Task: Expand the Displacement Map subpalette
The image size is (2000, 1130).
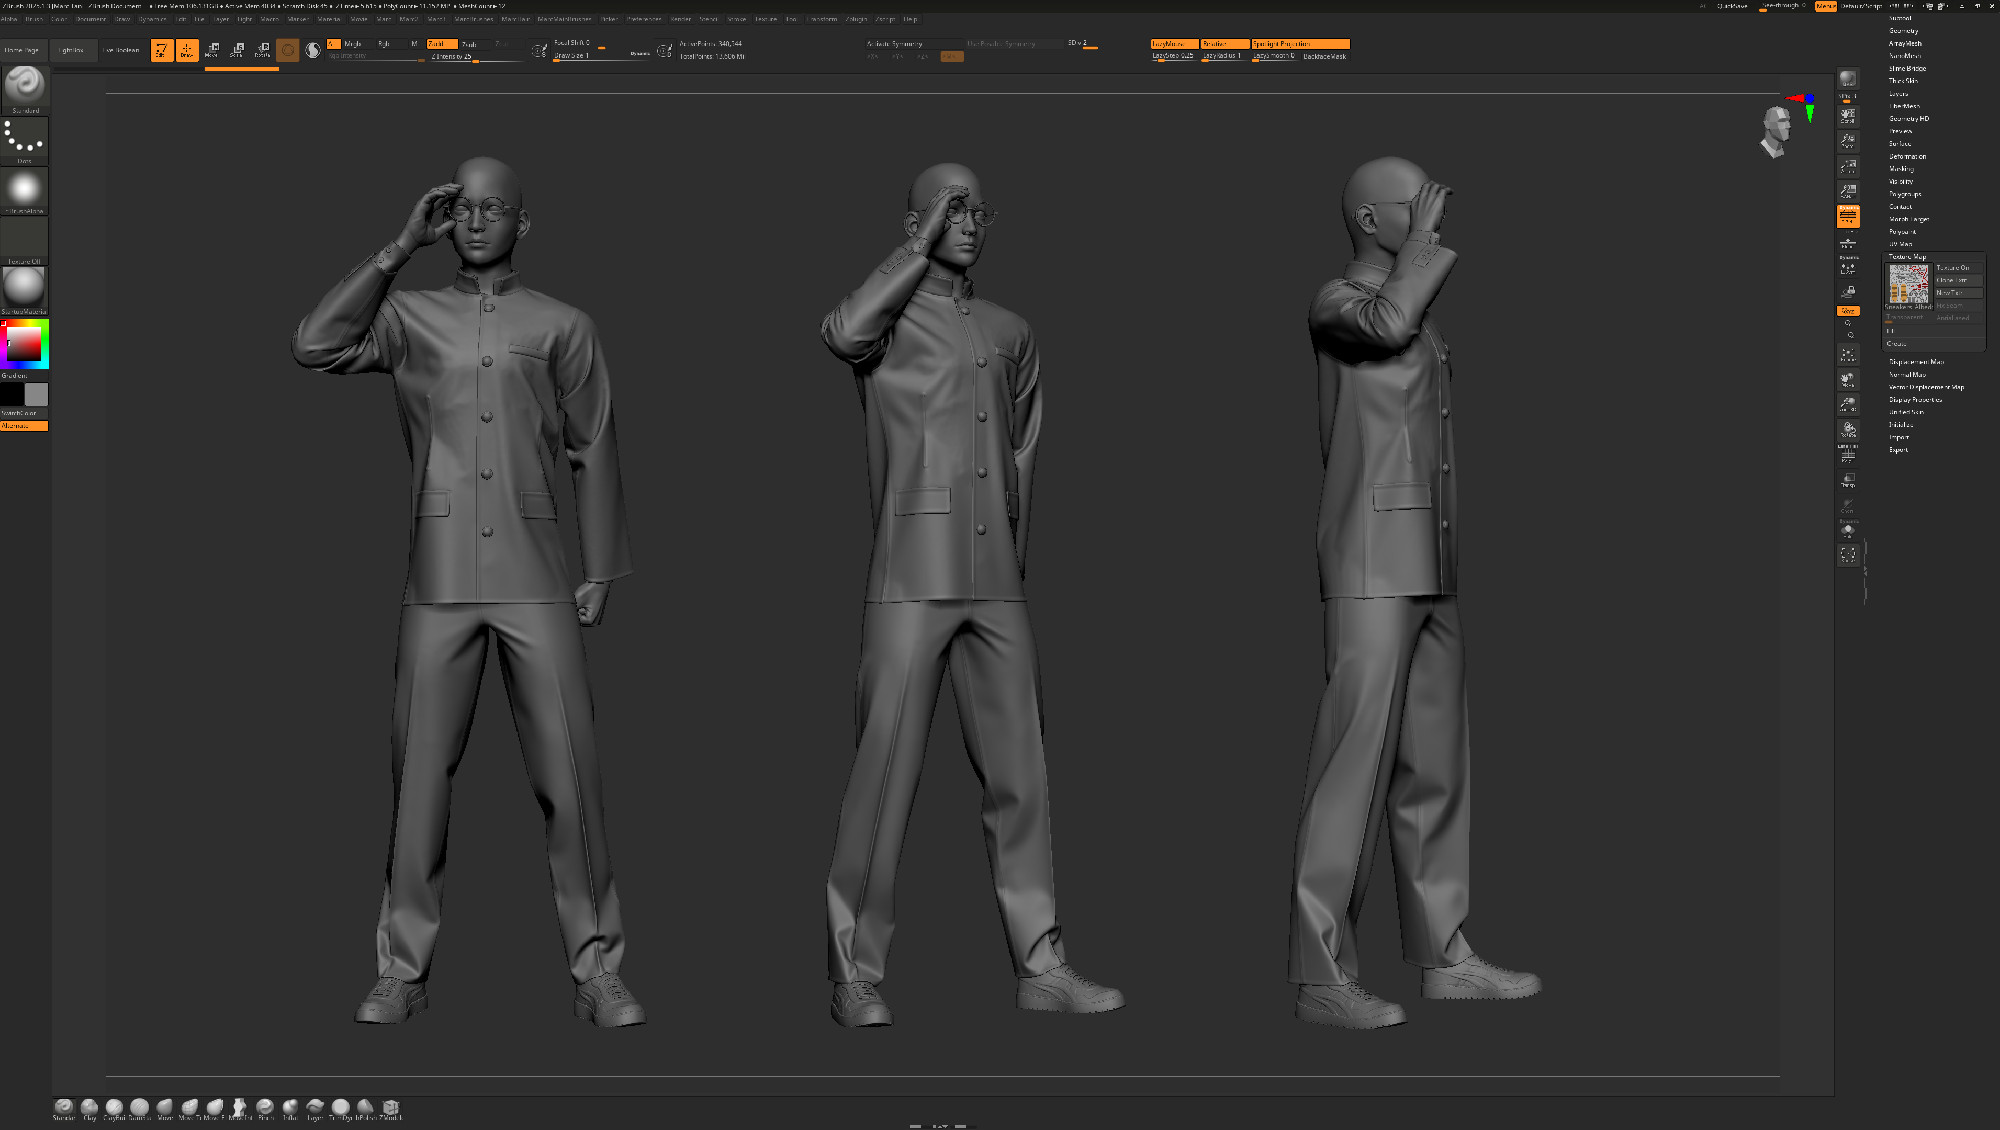Action: pyautogui.click(x=1916, y=362)
